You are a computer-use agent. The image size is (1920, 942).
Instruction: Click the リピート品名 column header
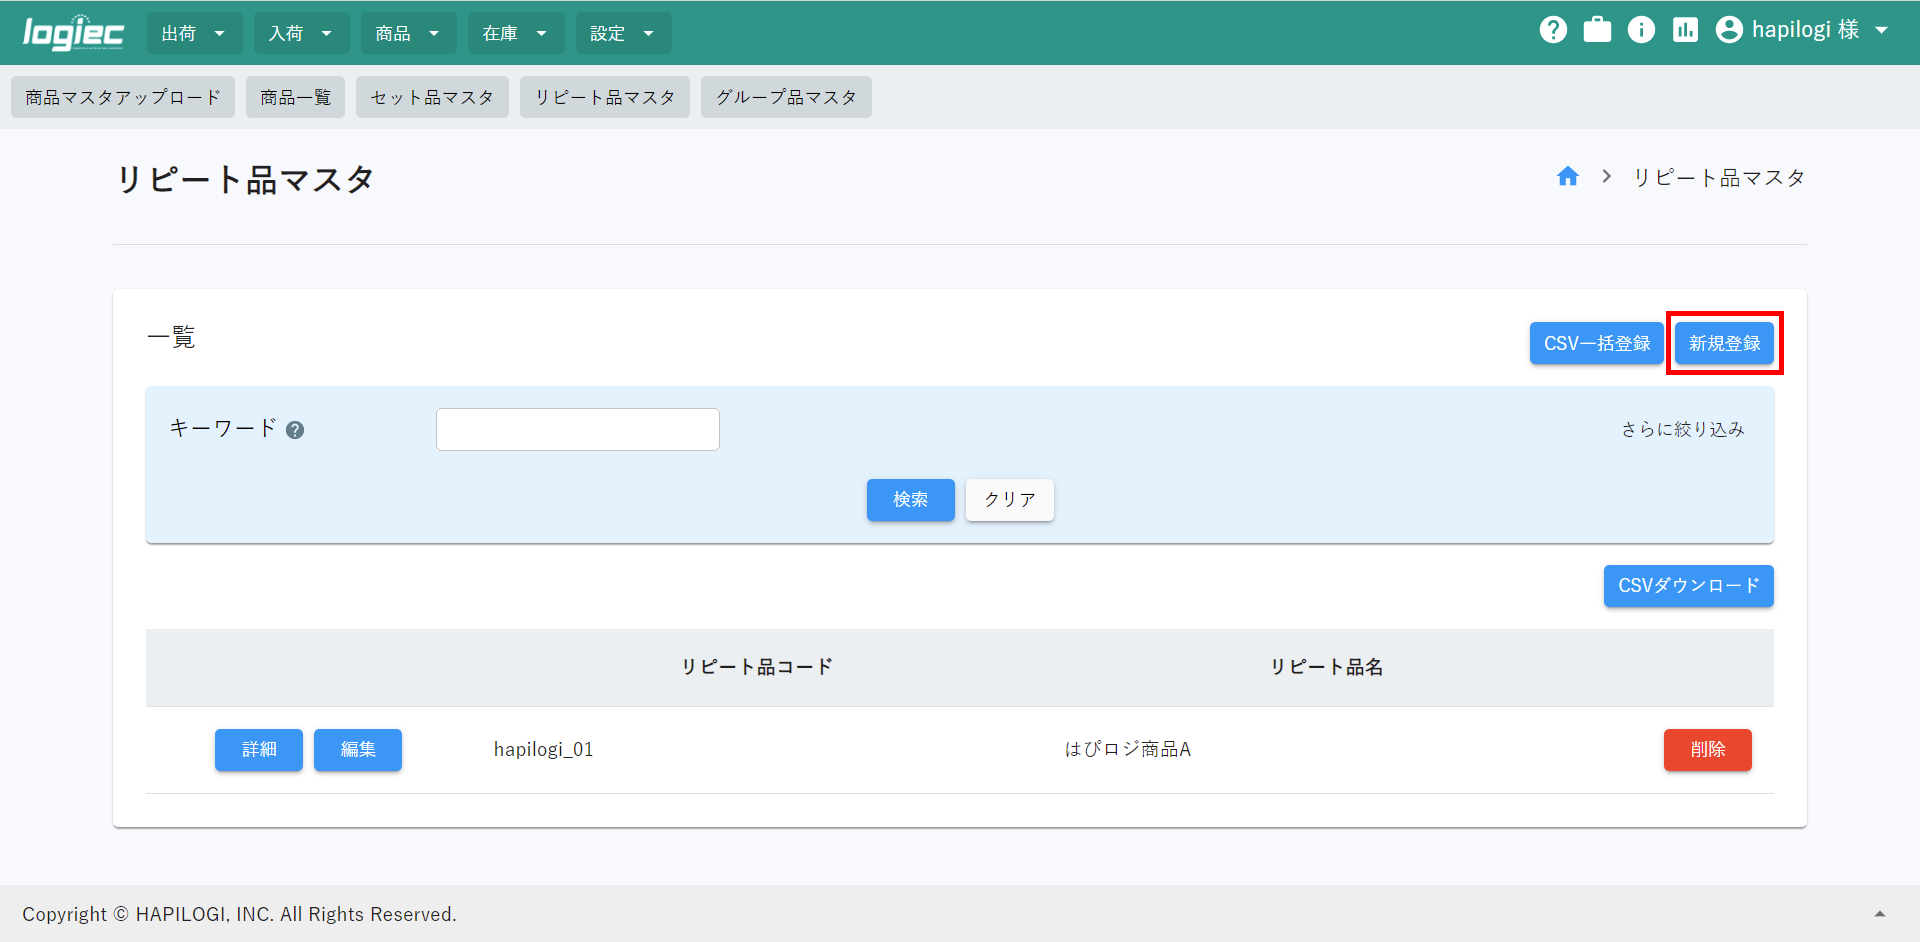(1326, 666)
